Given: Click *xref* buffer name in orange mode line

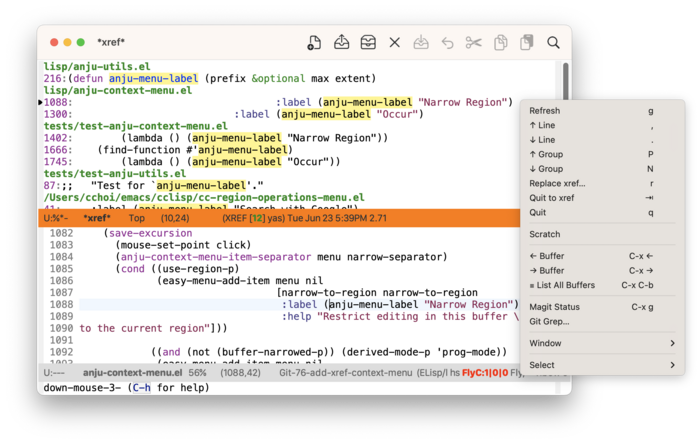Looking at the screenshot, I should coord(97,218).
